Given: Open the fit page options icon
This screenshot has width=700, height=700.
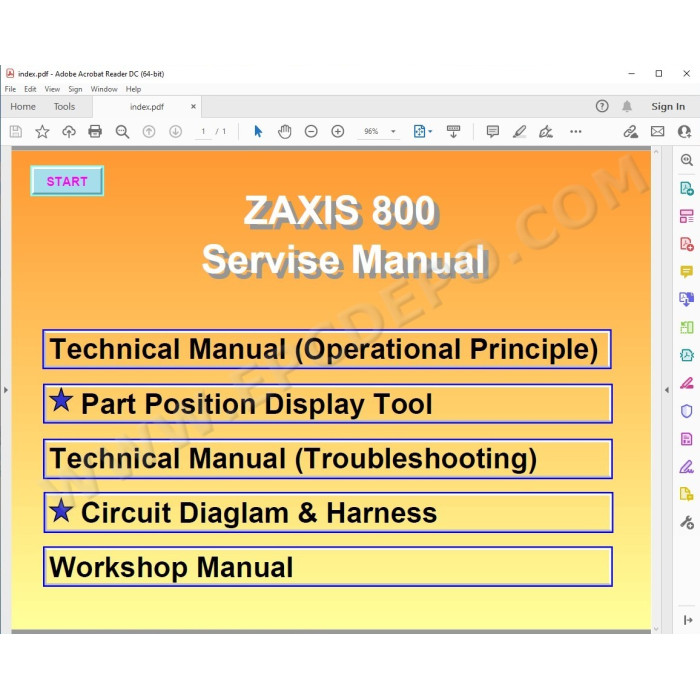Looking at the screenshot, I should (x=422, y=131).
